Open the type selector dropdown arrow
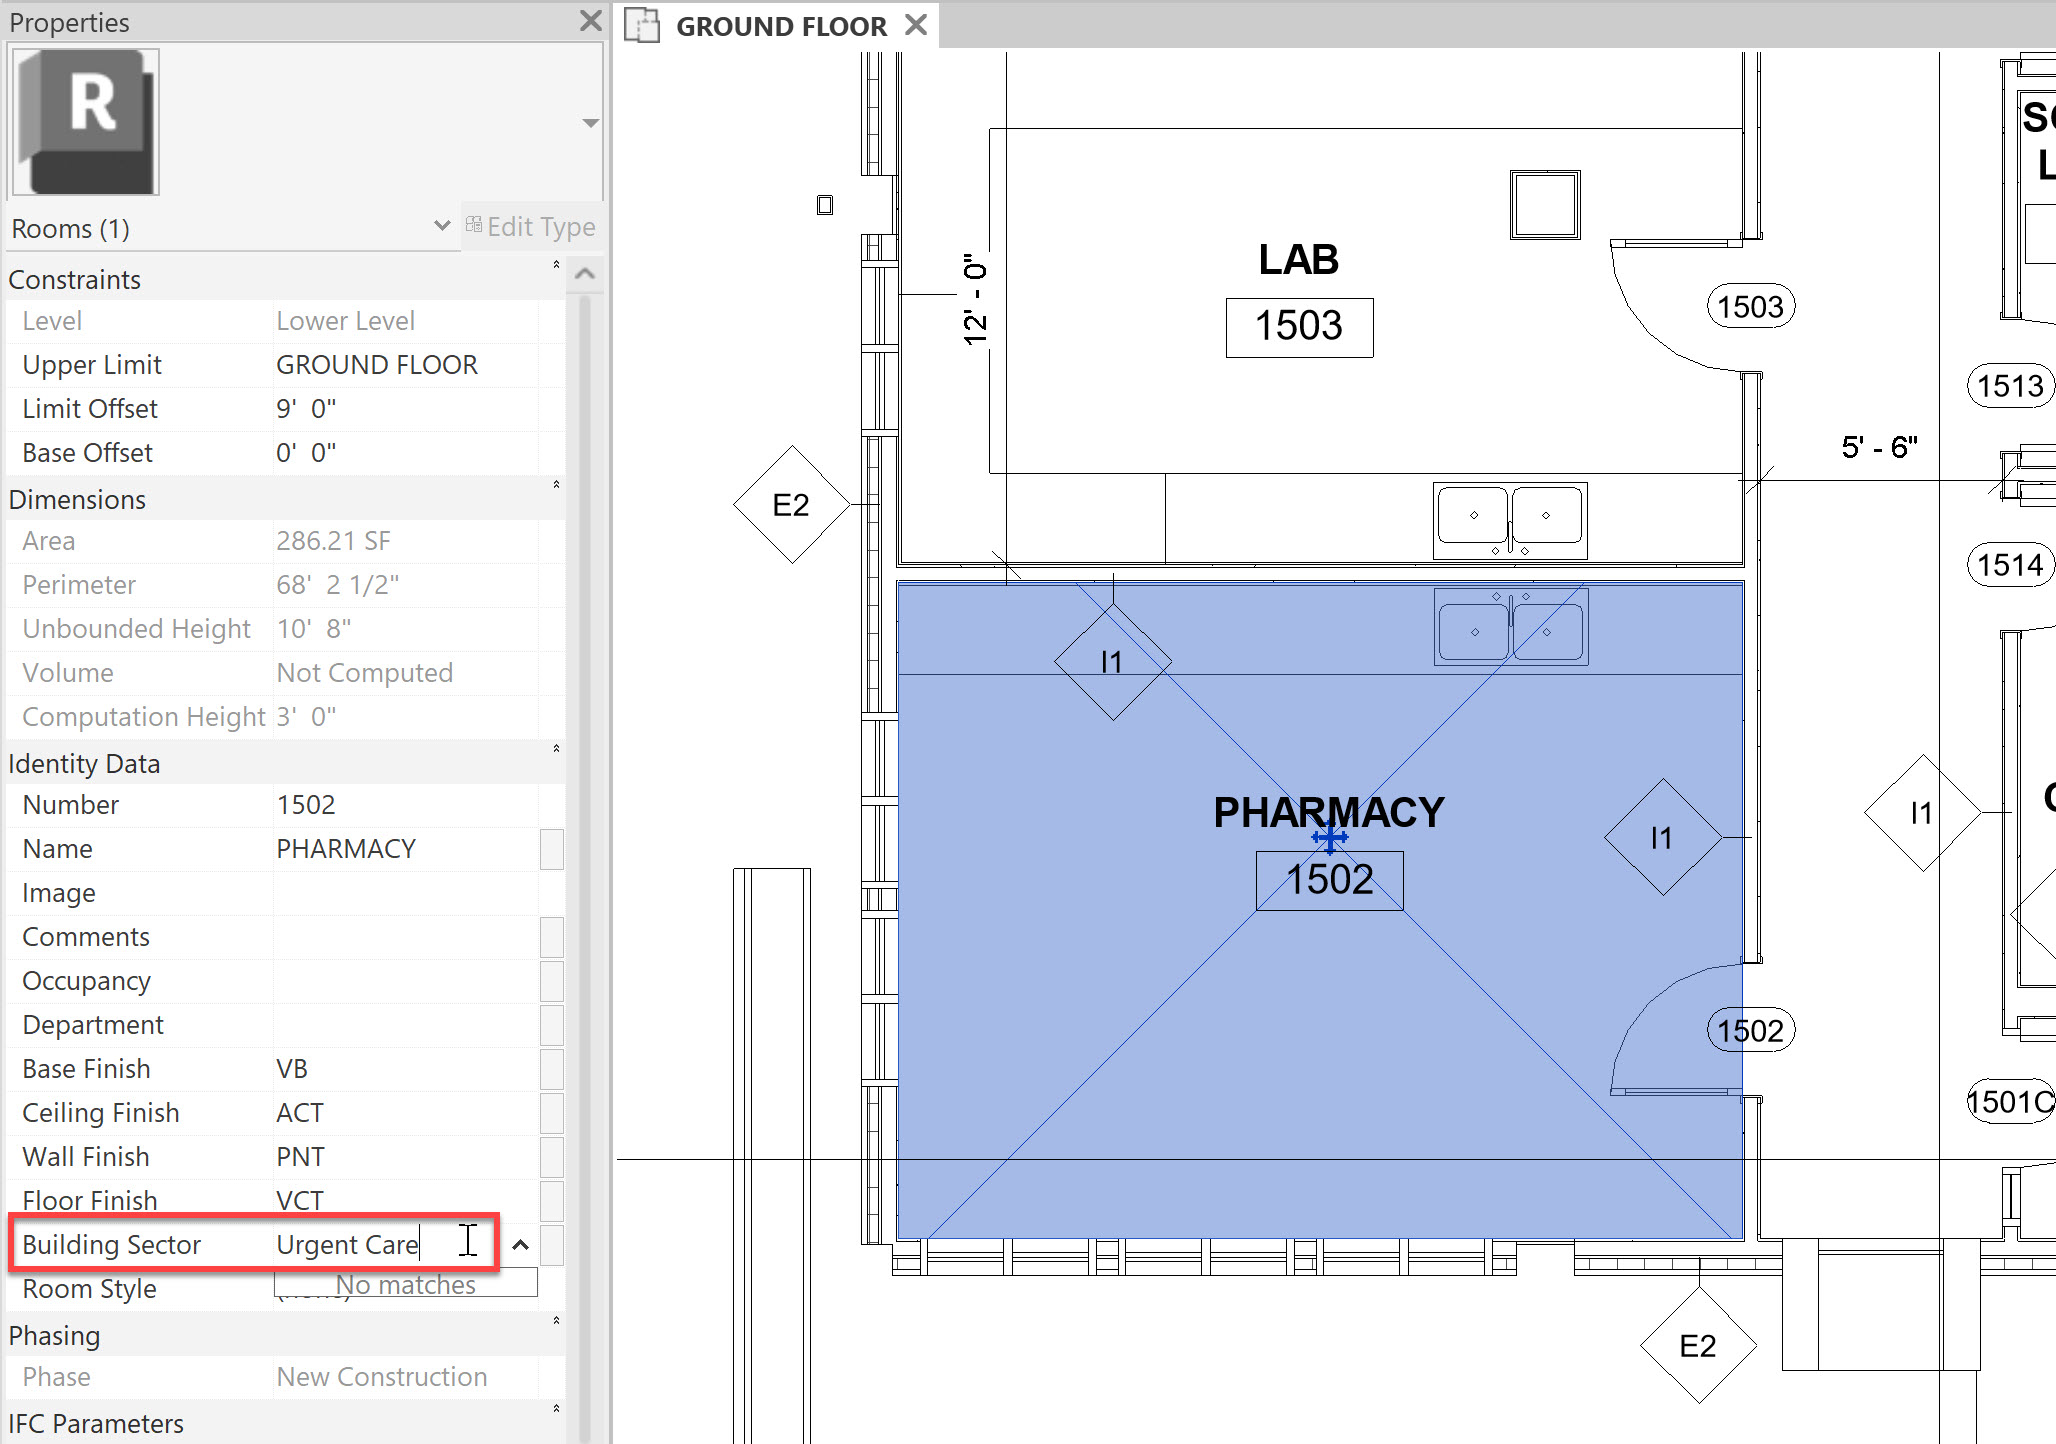The height and width of the screenshot is (1444, 2056). 590,123
